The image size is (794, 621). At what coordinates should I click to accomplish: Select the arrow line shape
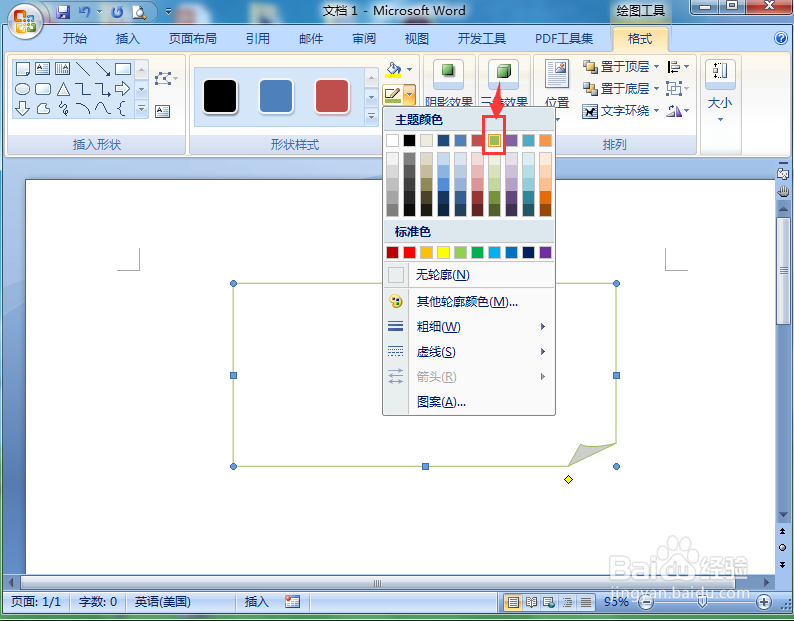tap(103, 68)
